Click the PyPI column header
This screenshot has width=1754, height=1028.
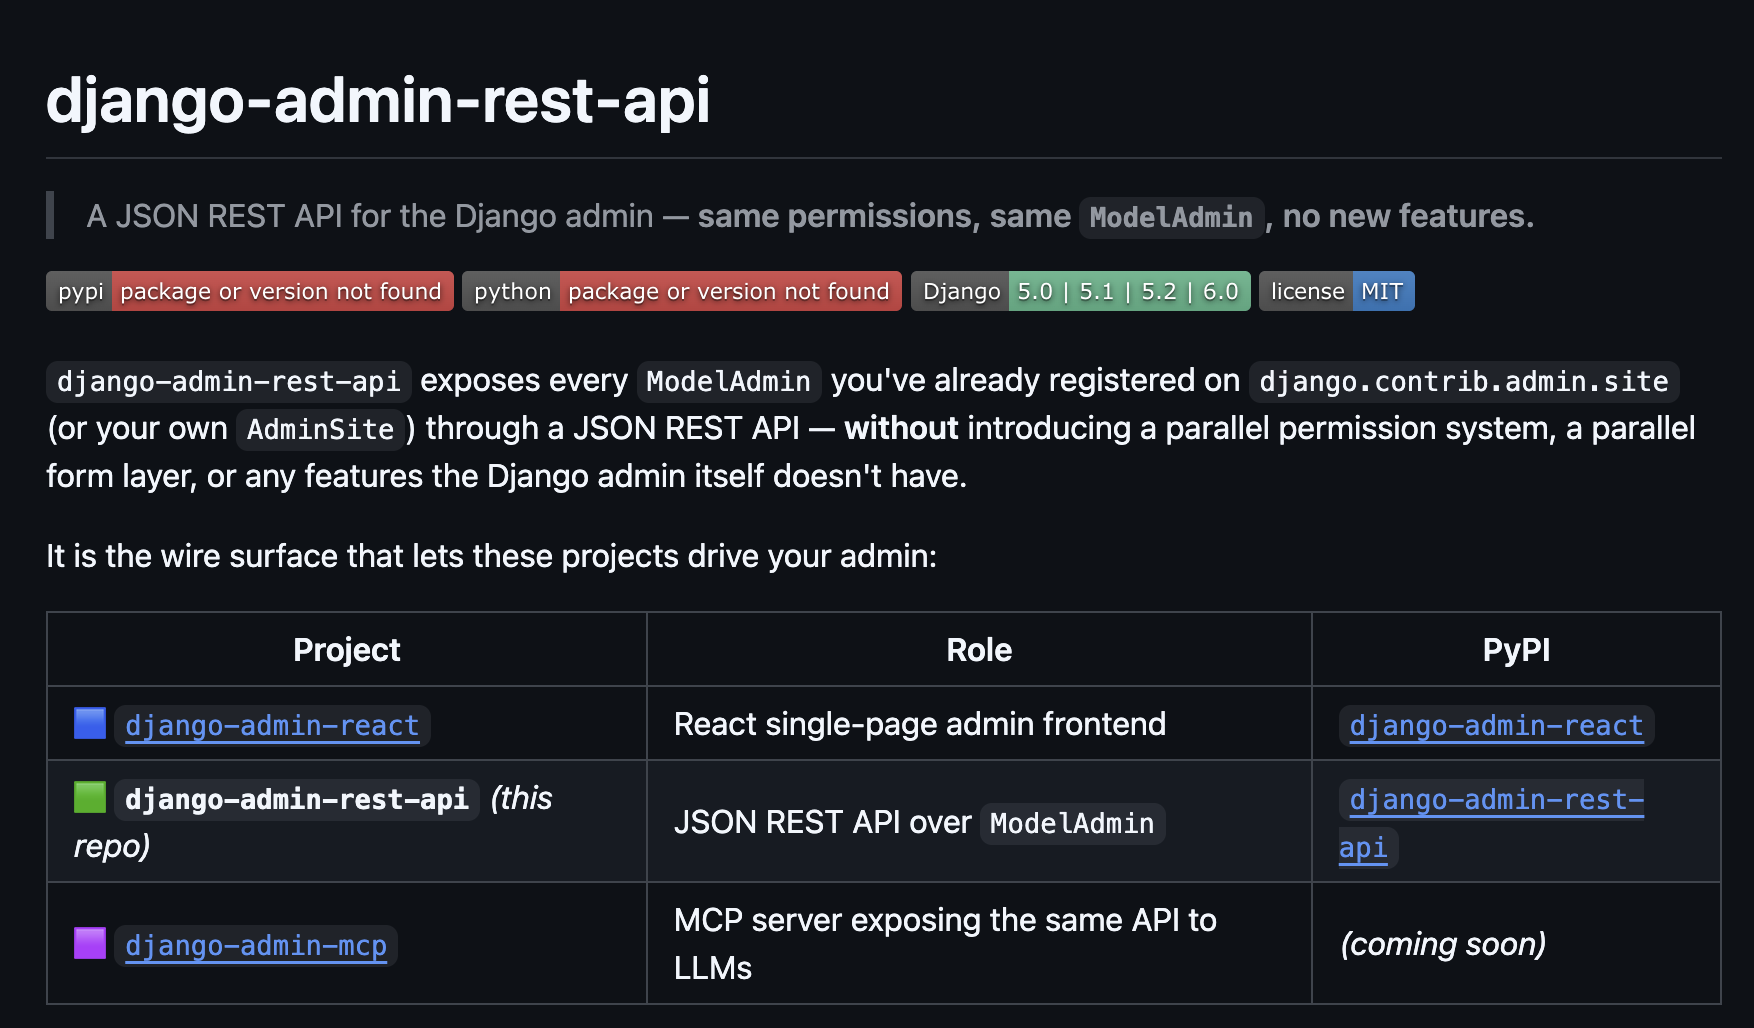[x=1516, y=650]
